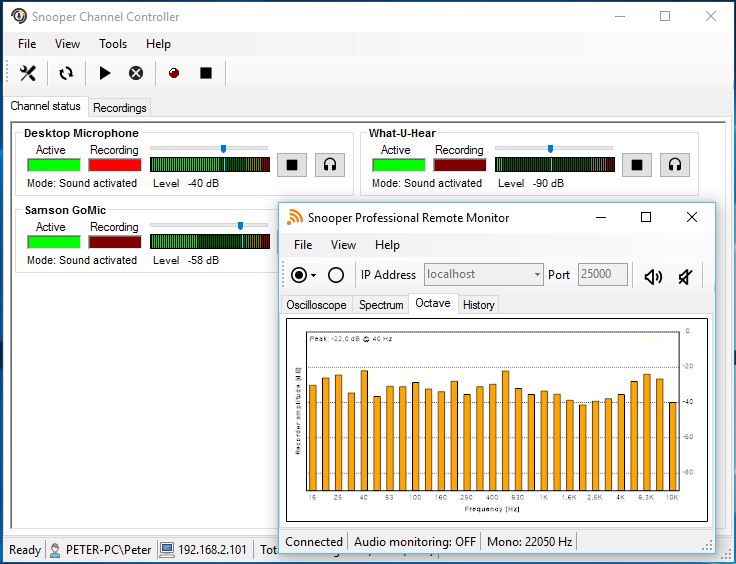Click 'PETER-PC\Peter' in the status bar
Image resolution: width=736 pixels, height=564 pixels.
[108, 549]
